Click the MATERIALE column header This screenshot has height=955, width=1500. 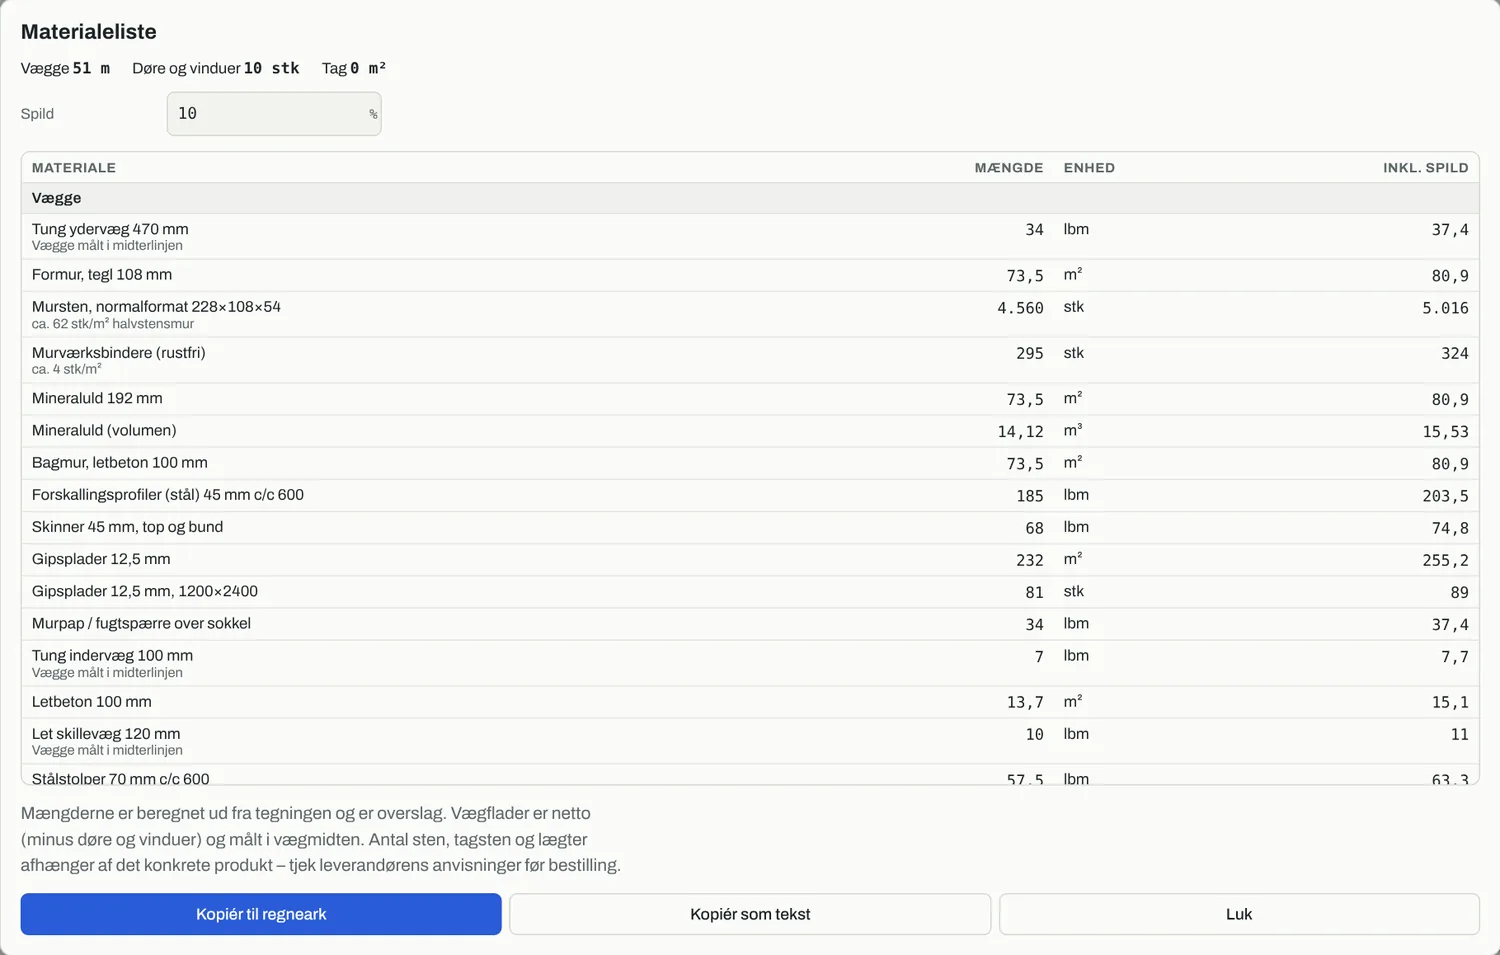pyautogui.click(x=74, y=168)
